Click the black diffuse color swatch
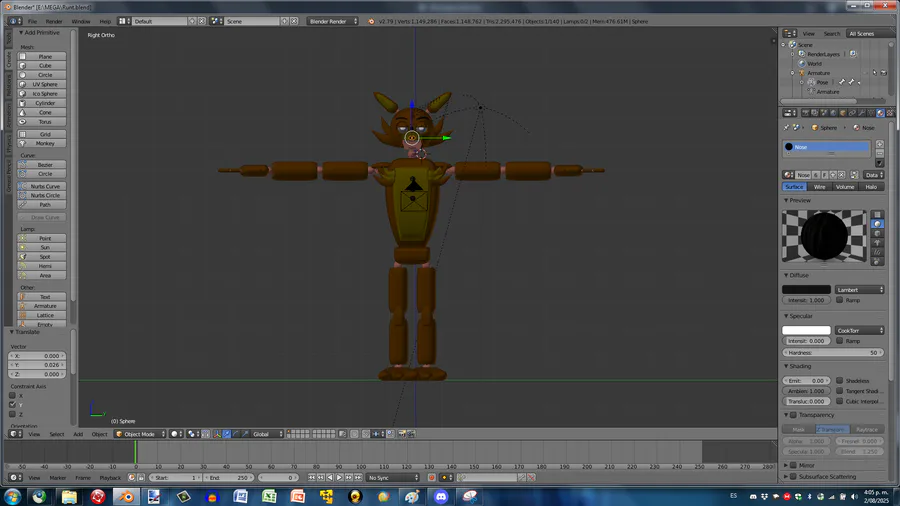The image size is (900, 506). coord(806,290)
